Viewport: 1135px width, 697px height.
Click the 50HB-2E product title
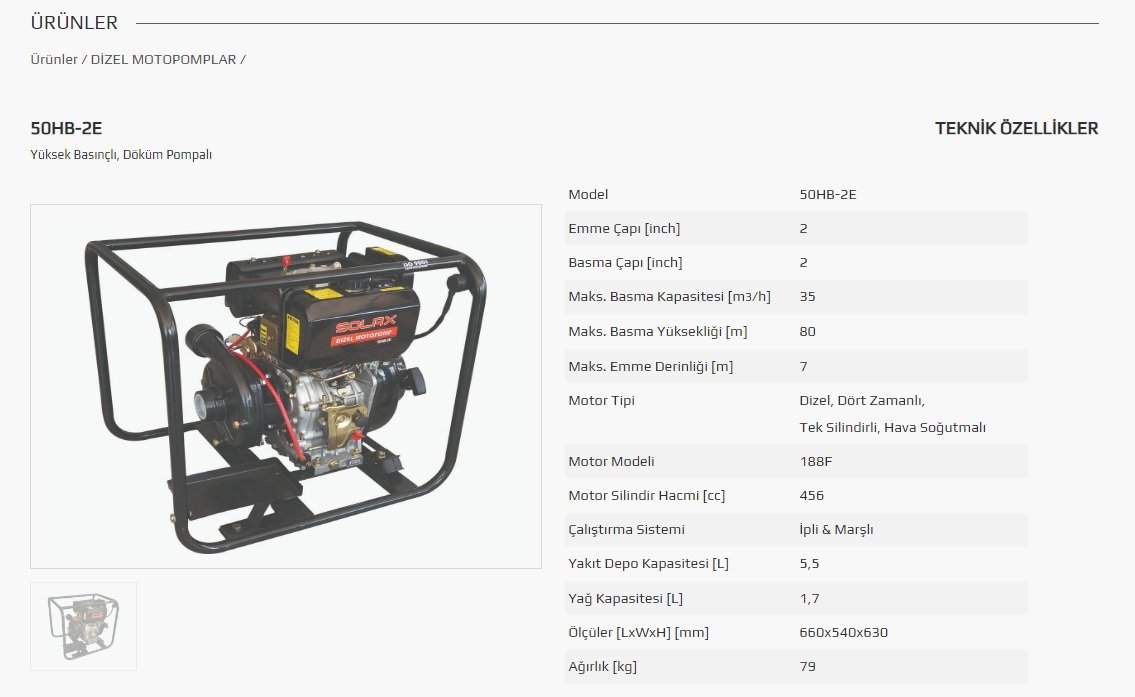click(66, 128)
